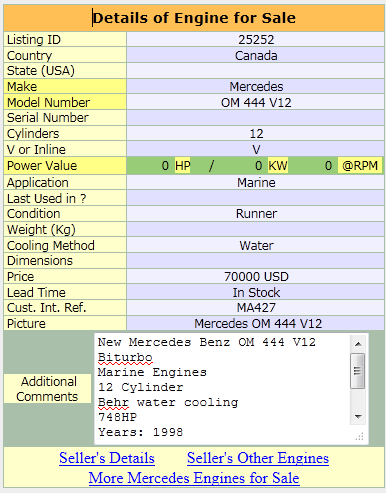Image resolution: width=386 pixels, height=493 pixels.
Task: Click the comments scrollbar thumb
Action: [x=358, y=371]
